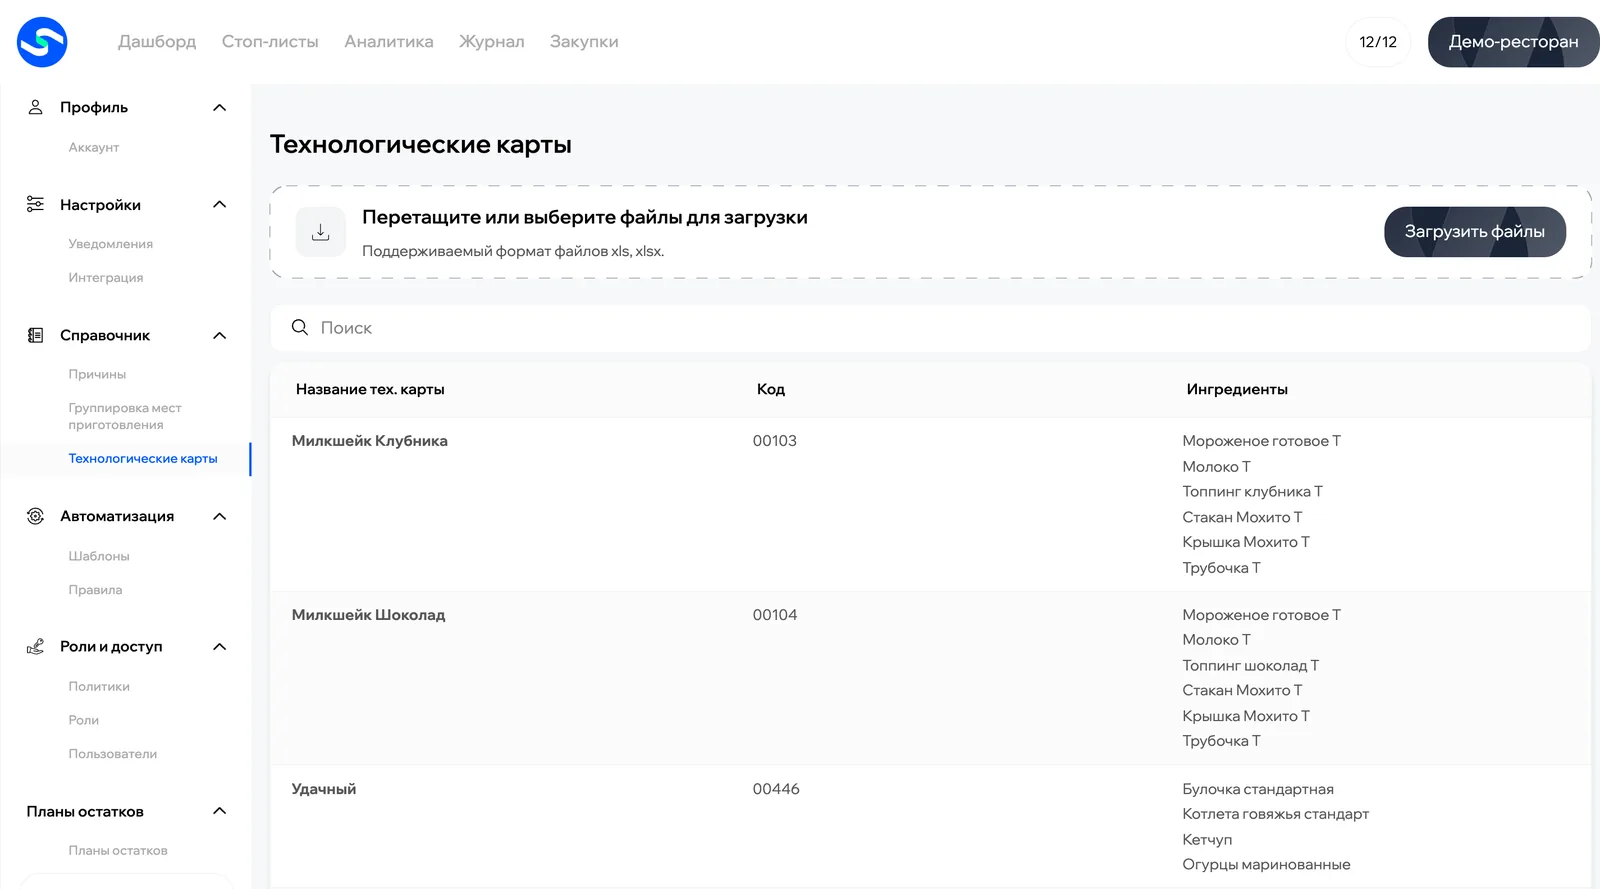This screenshot has width=1600, height=889.
Task: Click code 00104
Action: point(775,615)
